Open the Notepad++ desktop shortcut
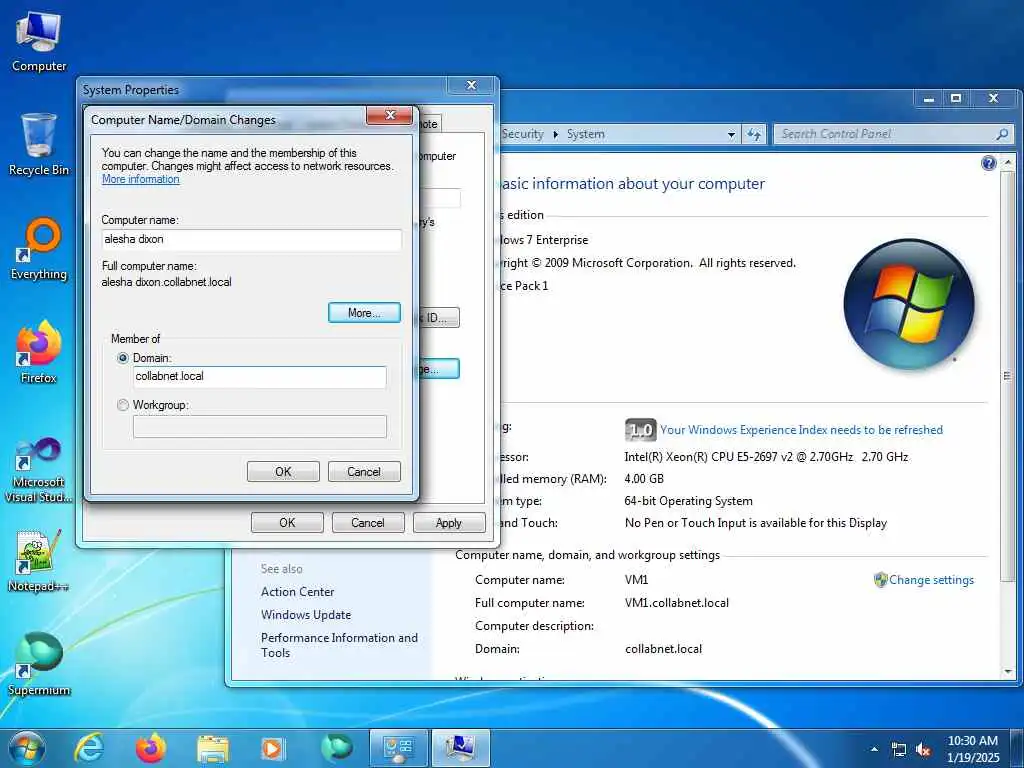Screen dimensions: 1024x768 click(x=39, y=560)
